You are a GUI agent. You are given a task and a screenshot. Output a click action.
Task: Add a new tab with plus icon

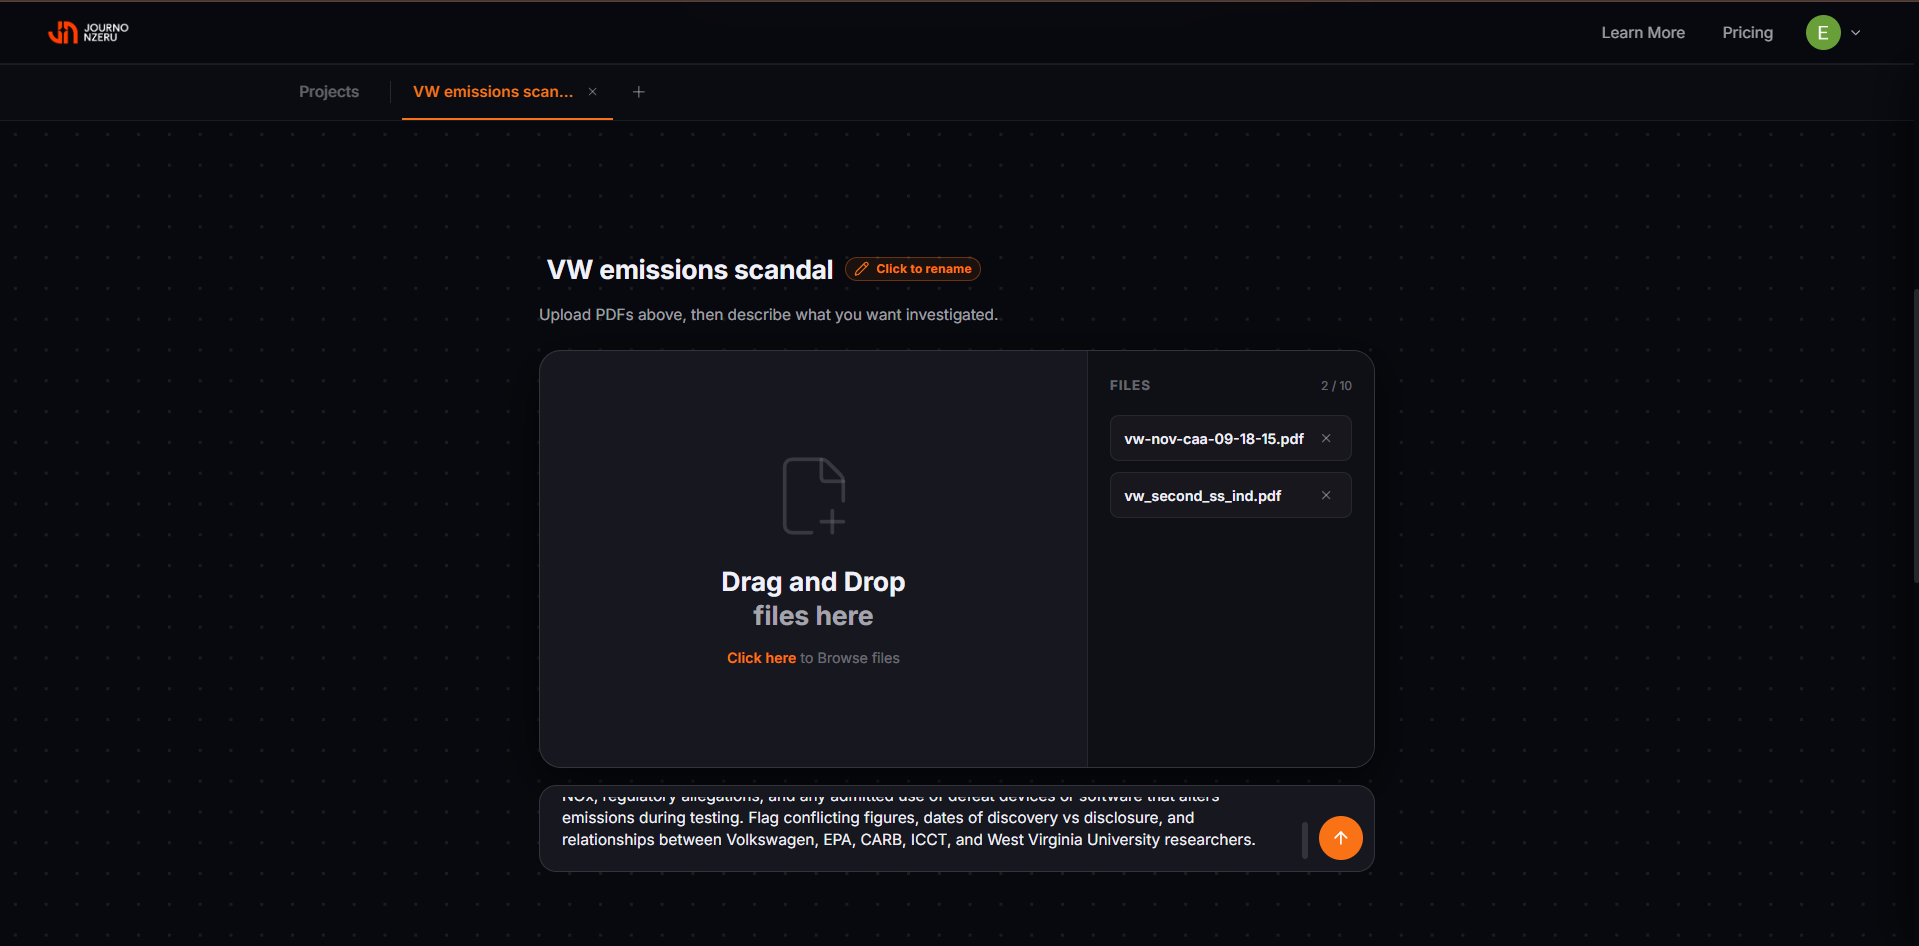639,92
